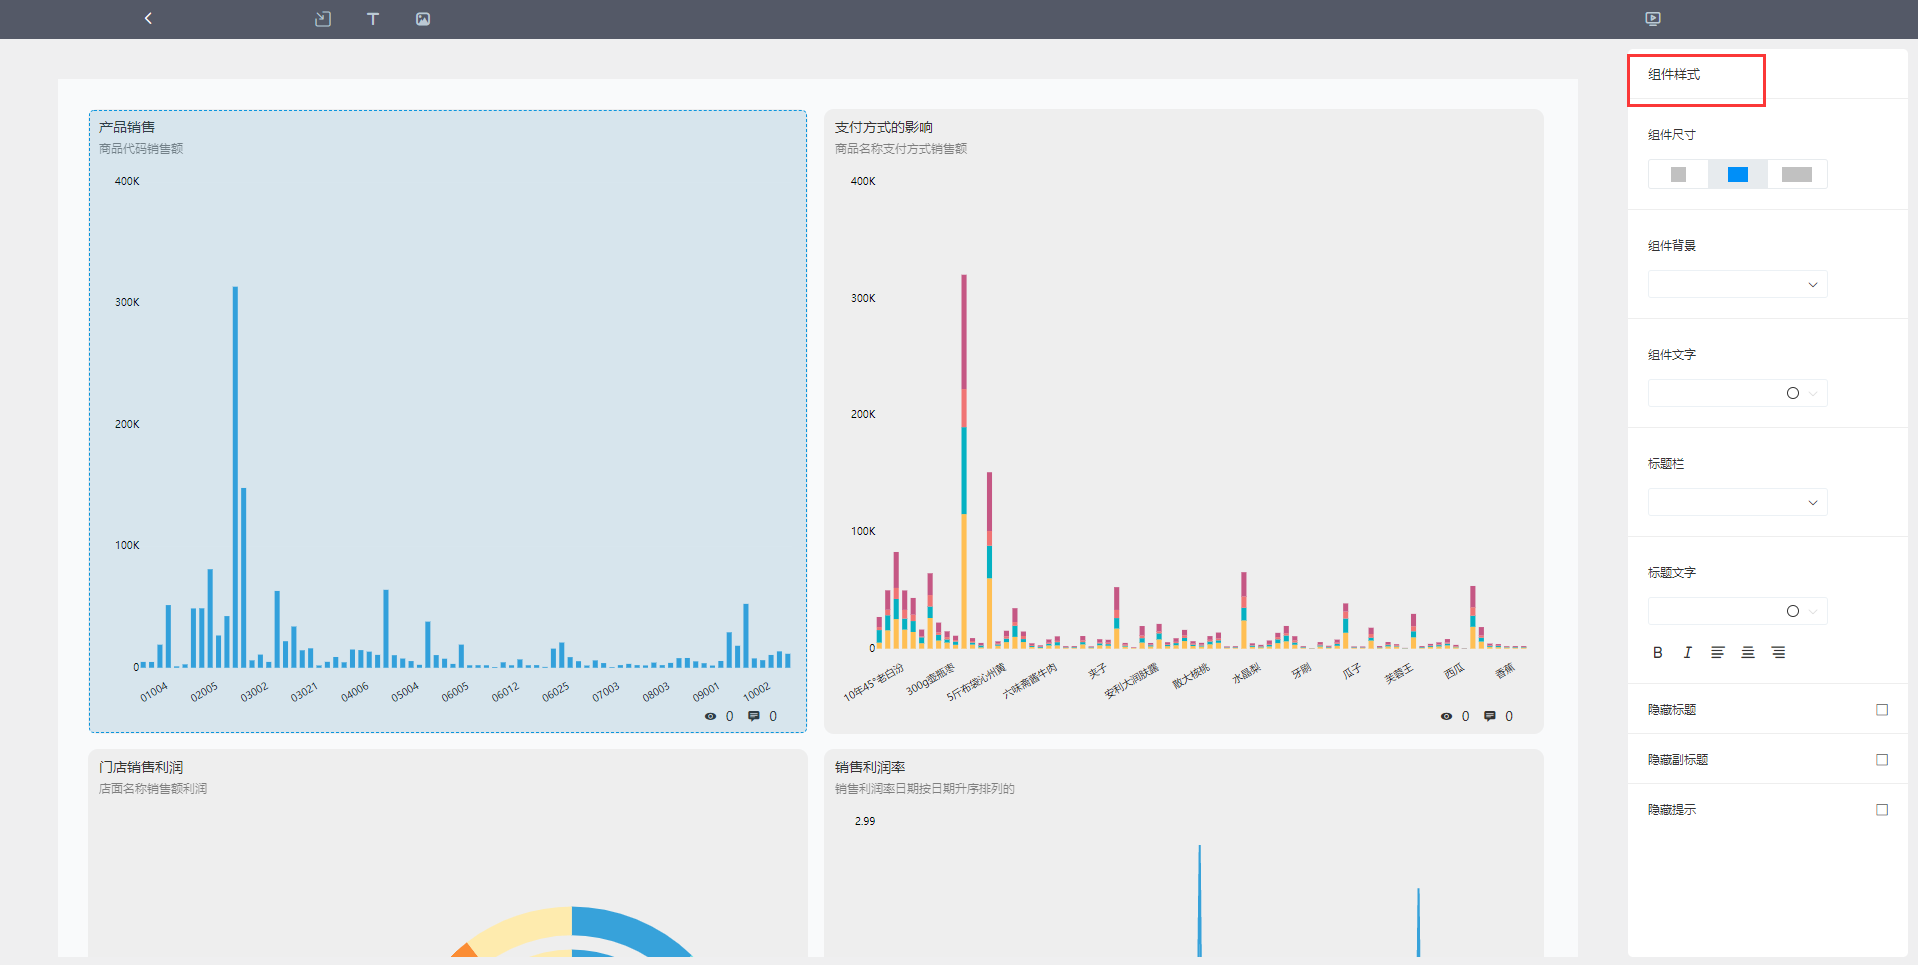Screen dimensions: 1918x965
Task: Click the back arrow in top bar
Action: click(x=148, y=18)
